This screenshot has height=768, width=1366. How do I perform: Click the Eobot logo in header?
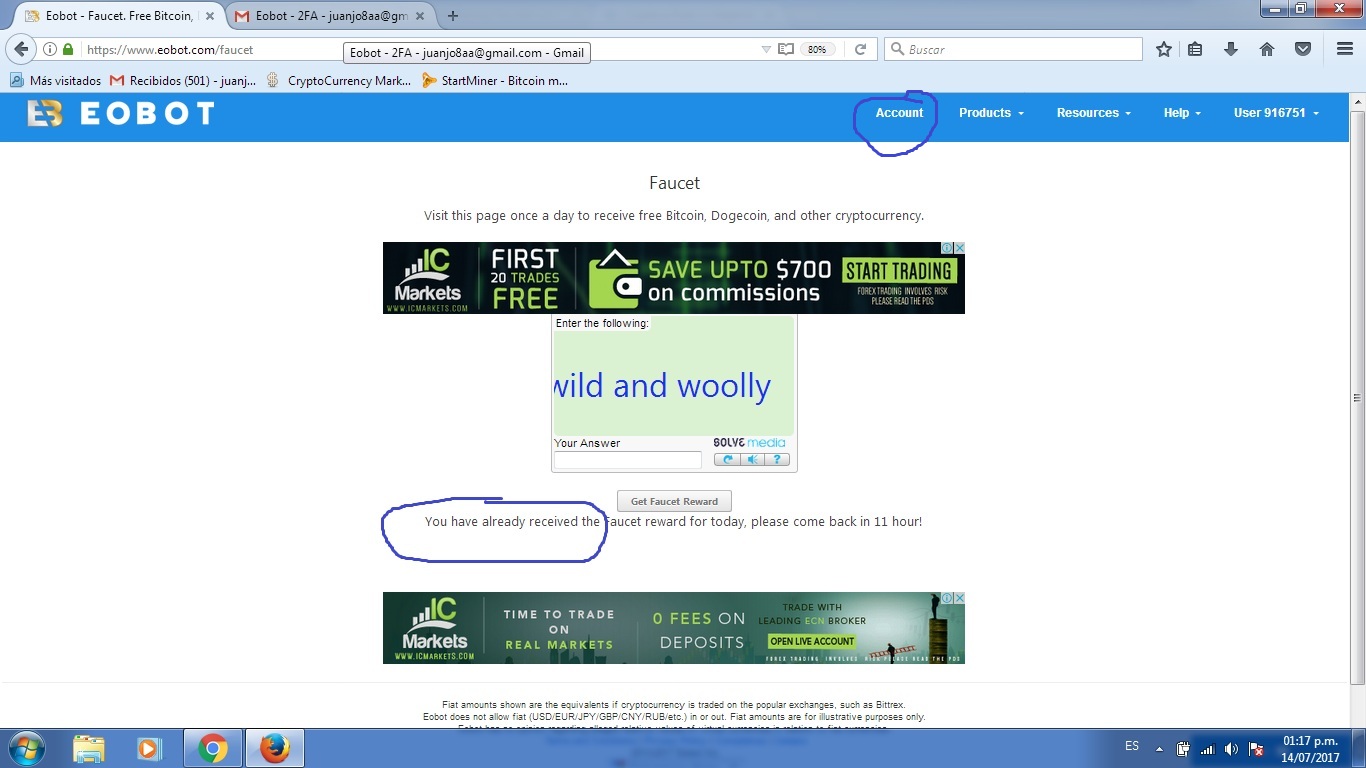(121, 113)
